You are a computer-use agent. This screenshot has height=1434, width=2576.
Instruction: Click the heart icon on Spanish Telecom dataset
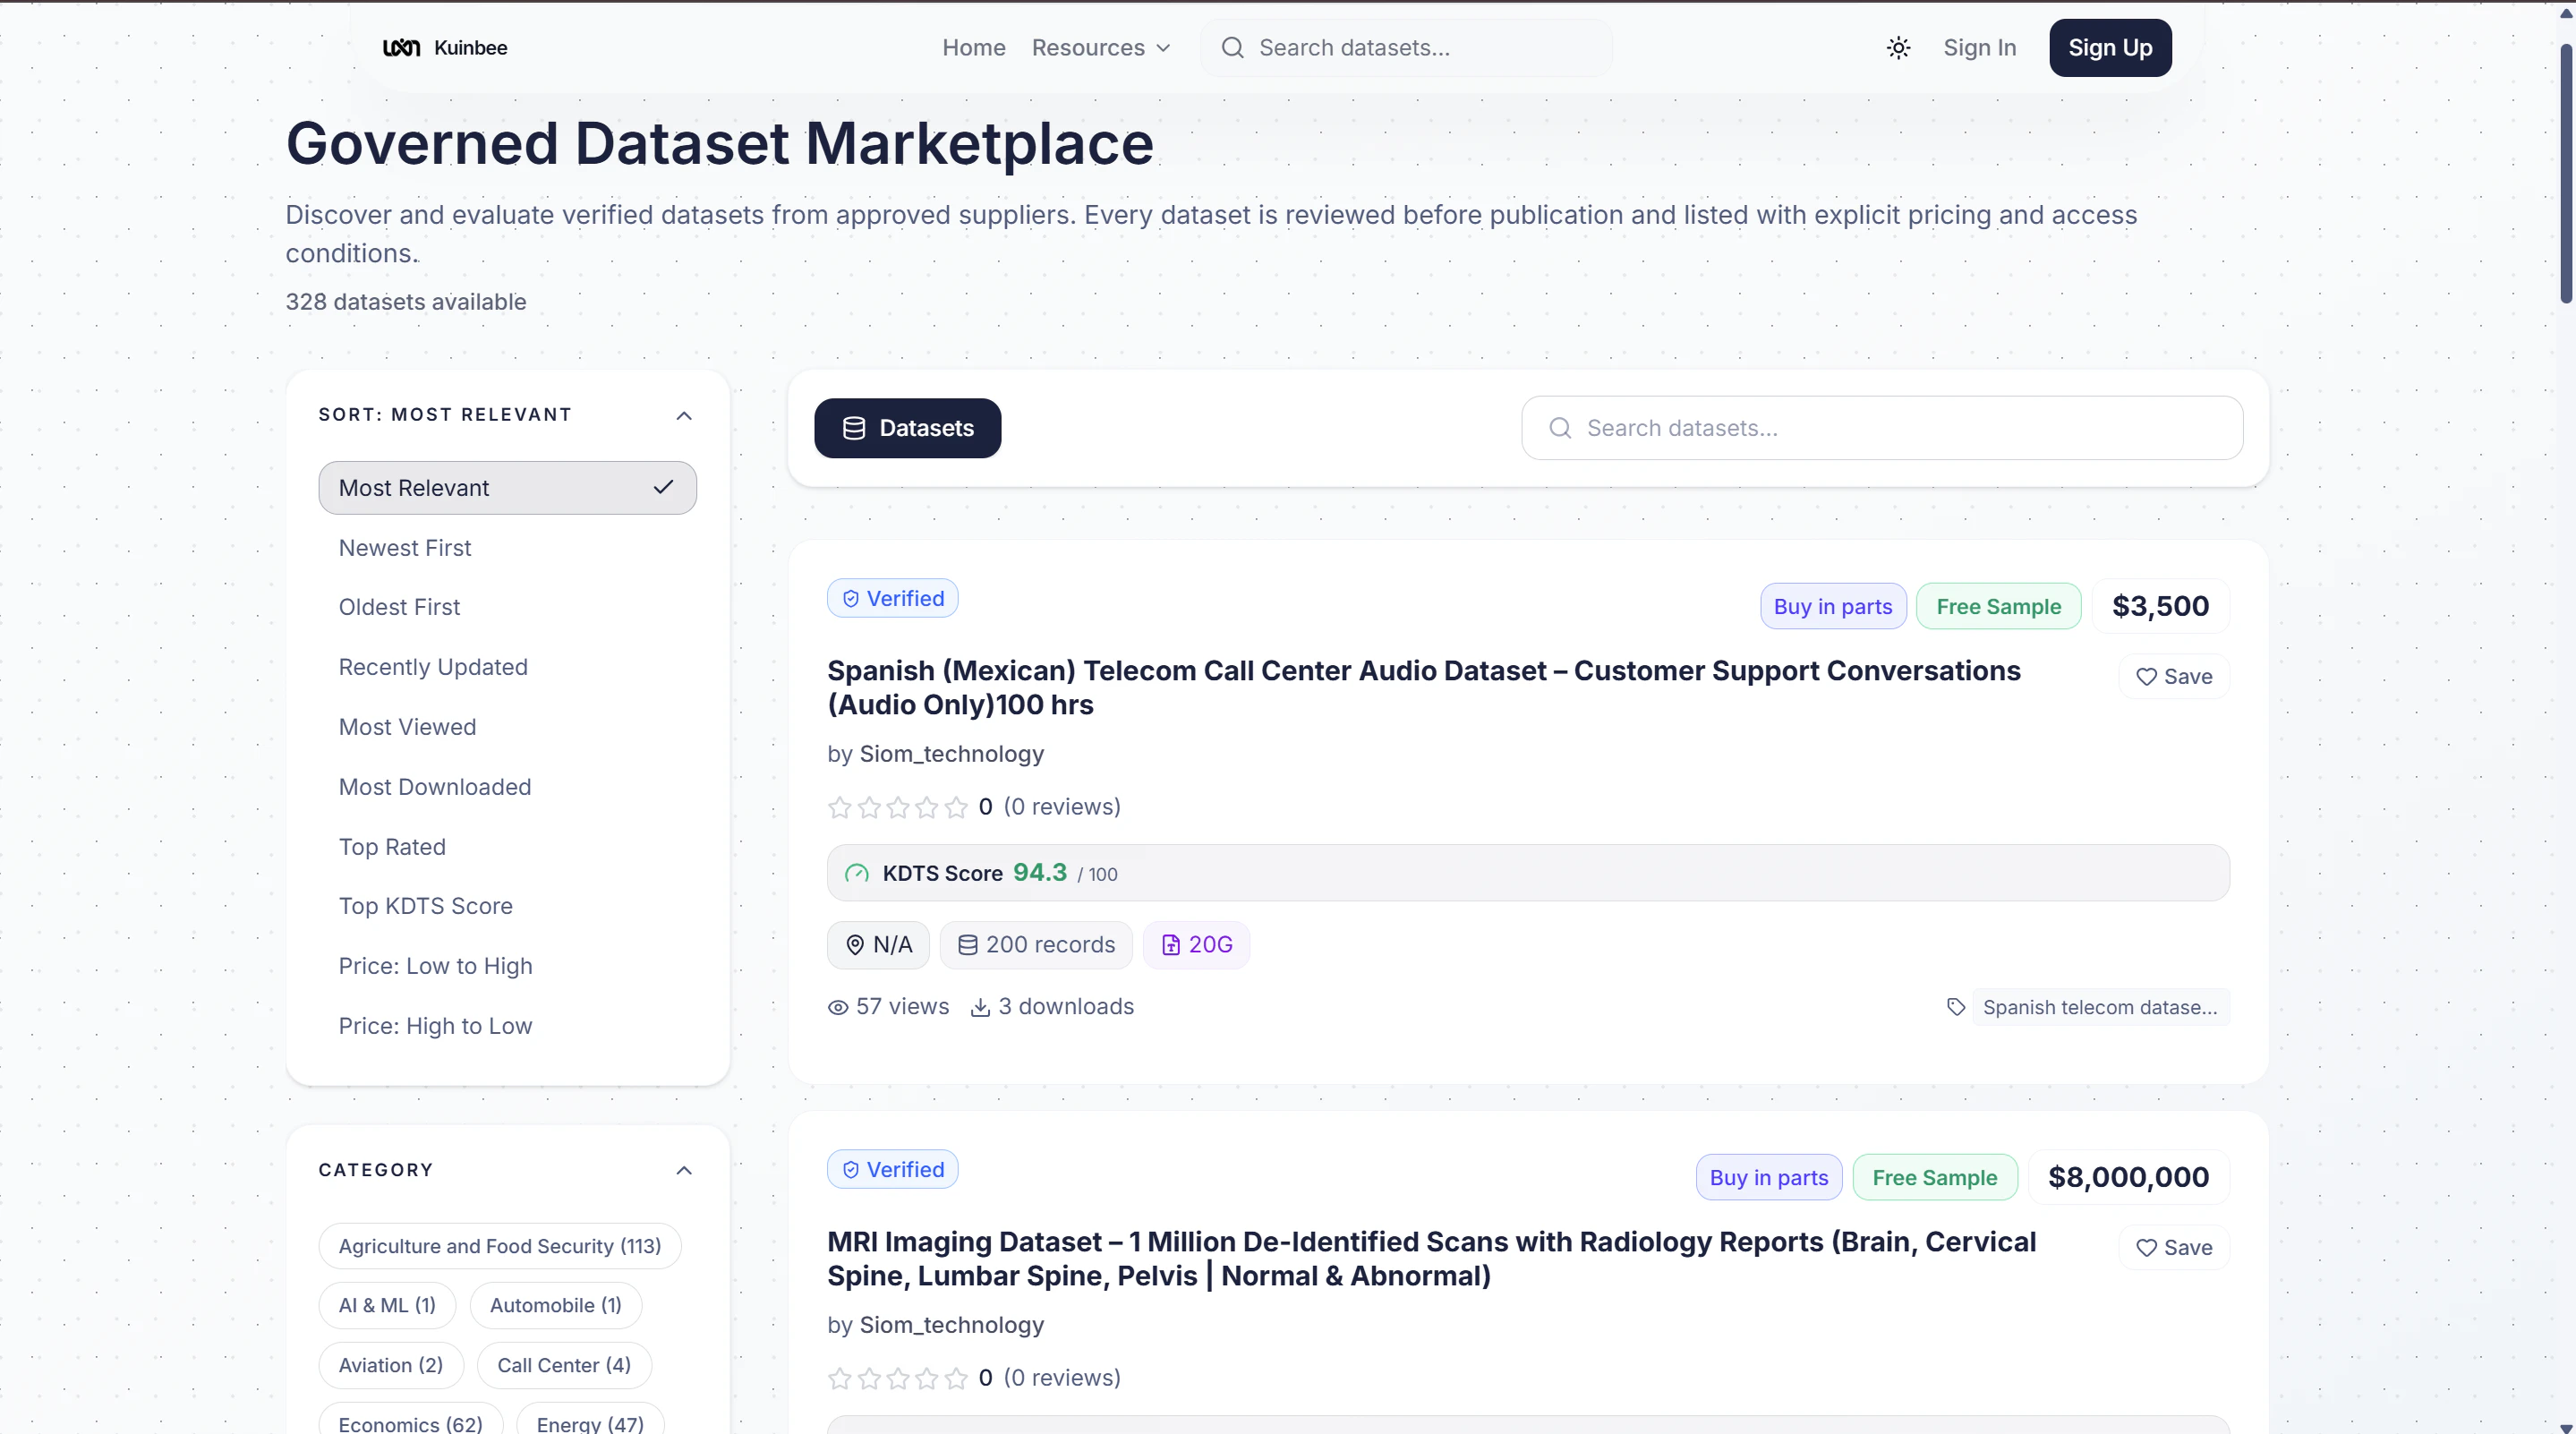(2146, 677)
